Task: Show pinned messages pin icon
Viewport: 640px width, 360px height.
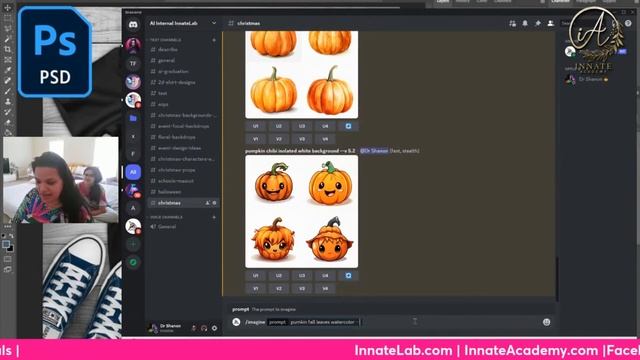Action: coord(538,24)
